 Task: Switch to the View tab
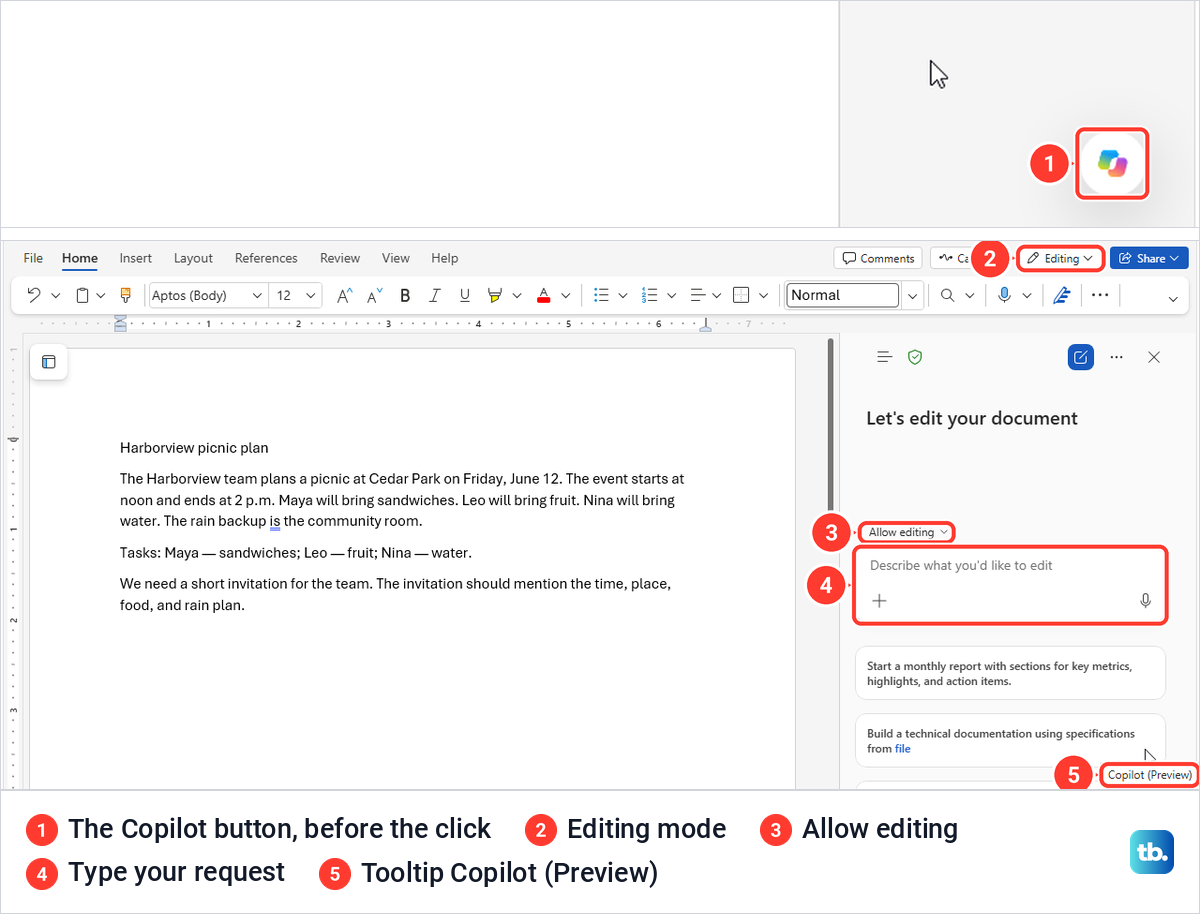click(396, 258)
